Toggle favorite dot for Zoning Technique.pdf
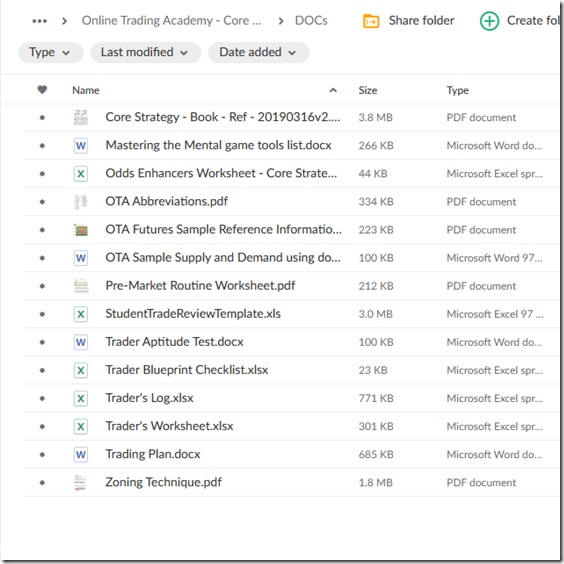564x564 pixels. pos(42,483)
